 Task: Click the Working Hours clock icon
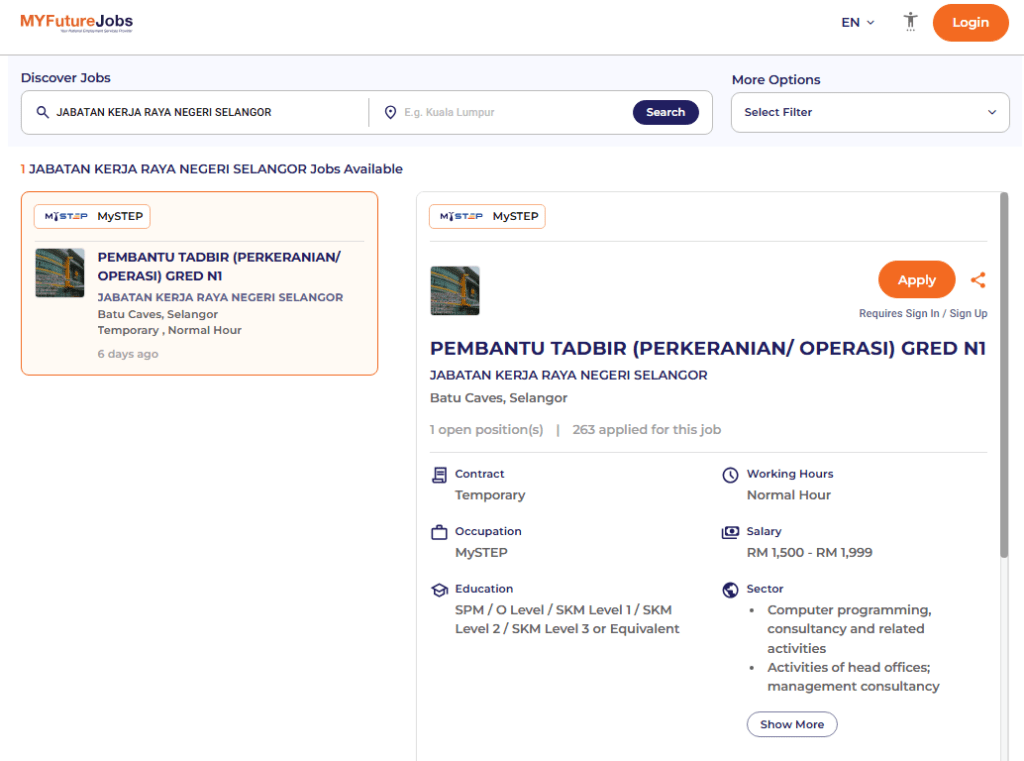730,475
